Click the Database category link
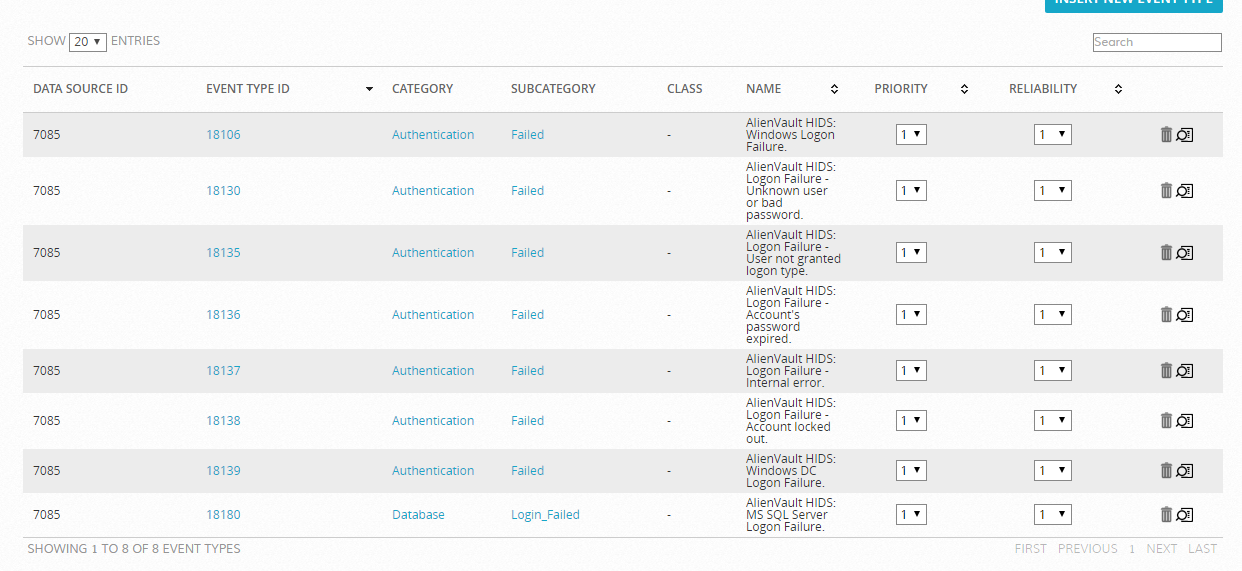The image size is (1242, 571). click(418, 515)
